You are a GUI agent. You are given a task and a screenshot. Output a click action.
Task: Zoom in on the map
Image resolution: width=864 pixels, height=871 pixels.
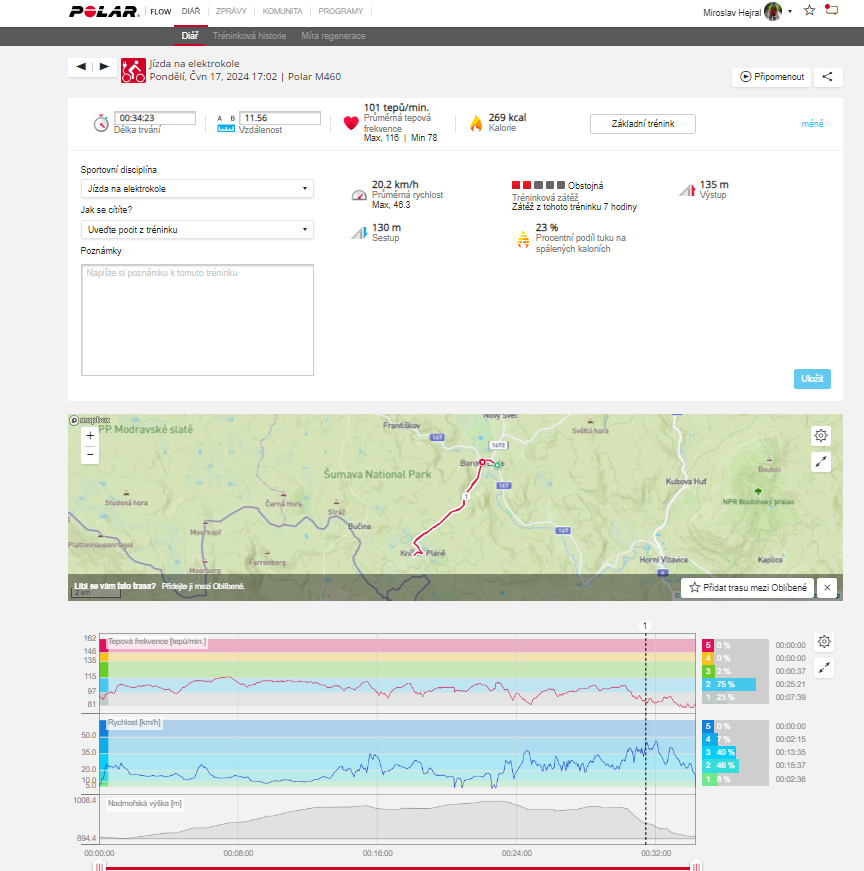90,436
